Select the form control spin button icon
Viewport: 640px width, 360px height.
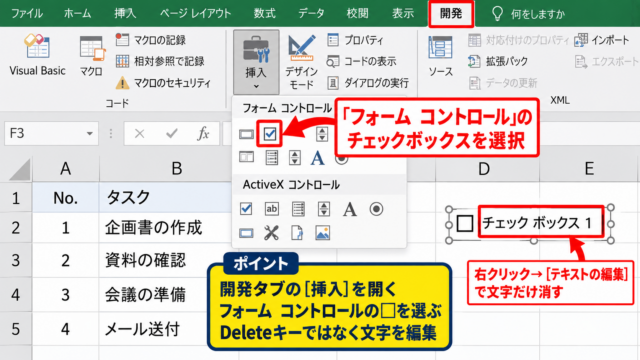click(322, 134)
